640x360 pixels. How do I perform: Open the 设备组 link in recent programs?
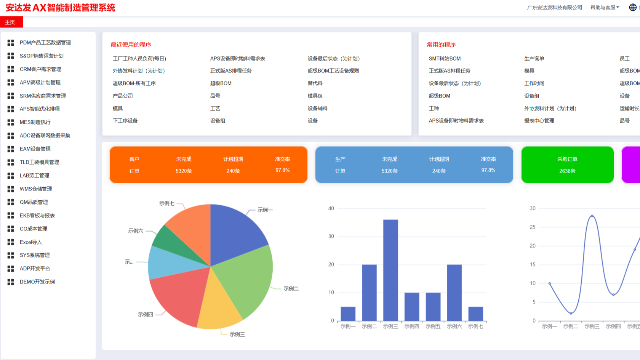pyautogui.click(x=218, y=121)
